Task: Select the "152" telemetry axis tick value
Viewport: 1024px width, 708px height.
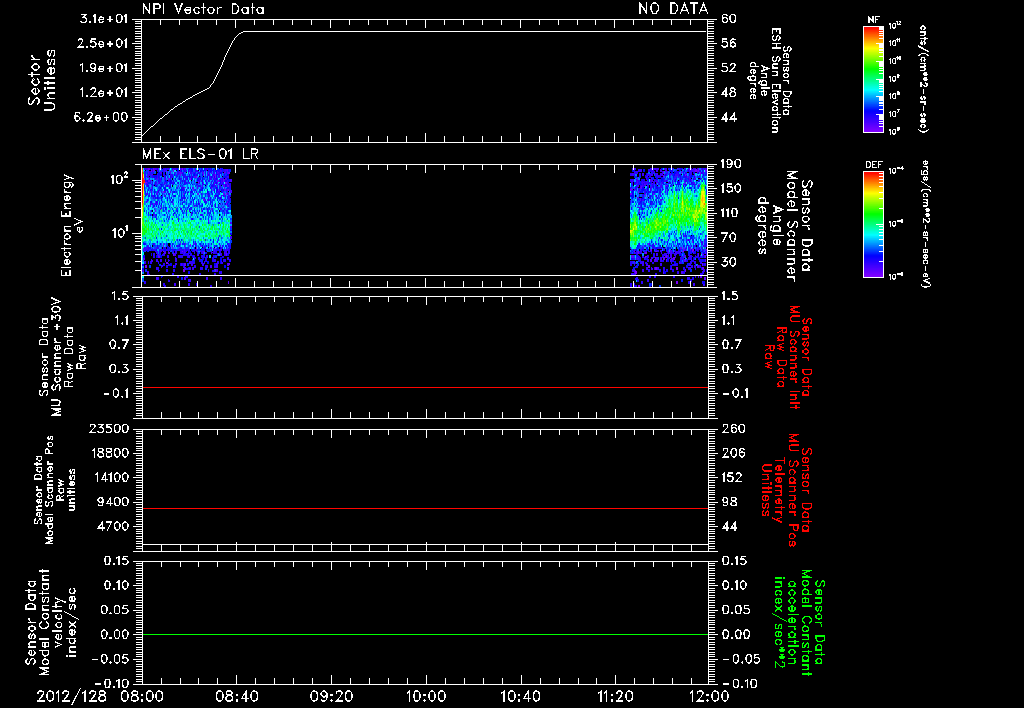Action: (x=732, y=477)
